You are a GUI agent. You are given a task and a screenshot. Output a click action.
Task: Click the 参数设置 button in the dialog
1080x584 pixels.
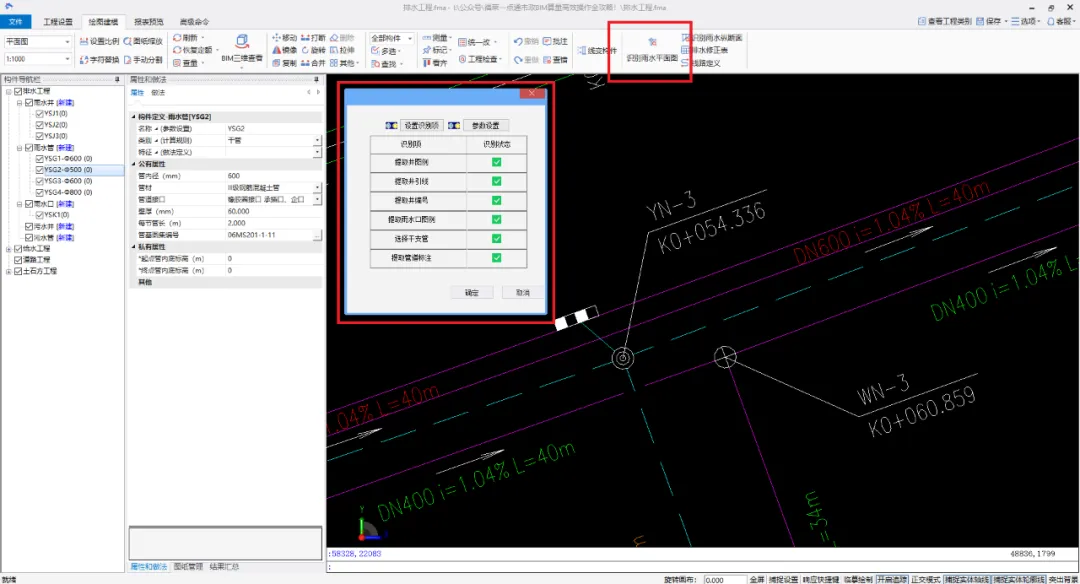[486, 125]
